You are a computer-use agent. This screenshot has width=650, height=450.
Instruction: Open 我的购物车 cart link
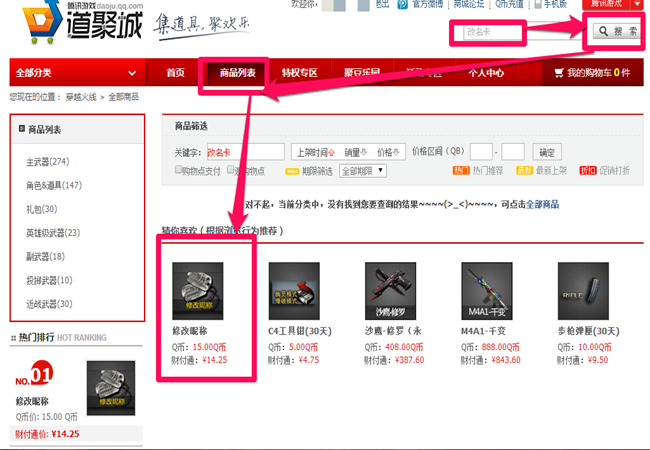[x=593, y=73]
